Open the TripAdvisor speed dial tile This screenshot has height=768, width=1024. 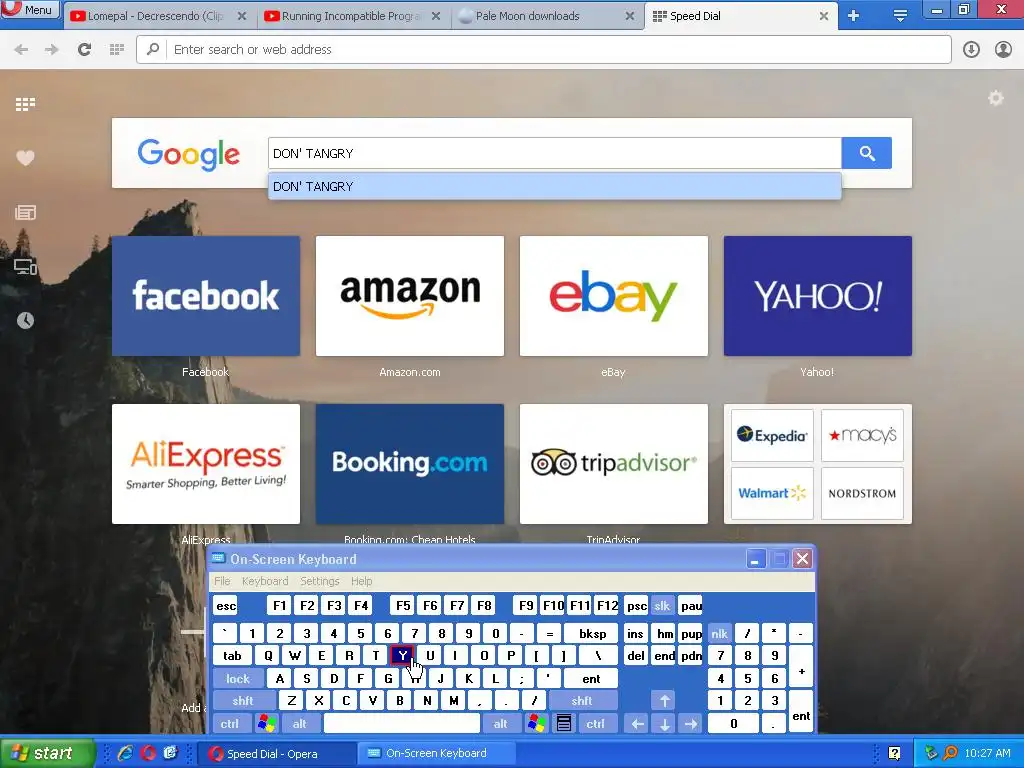pyautogui.click(x=613, y=464)
